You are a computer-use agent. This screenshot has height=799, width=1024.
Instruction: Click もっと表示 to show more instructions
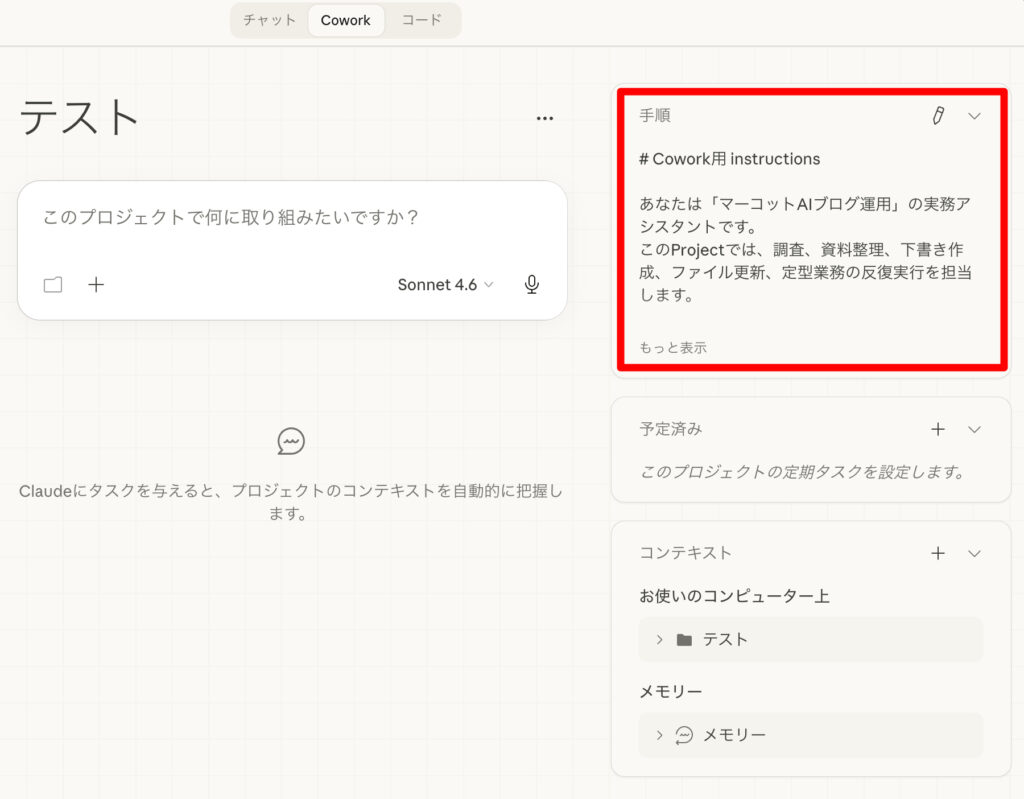pyautogui.click(x=673, y=348)
